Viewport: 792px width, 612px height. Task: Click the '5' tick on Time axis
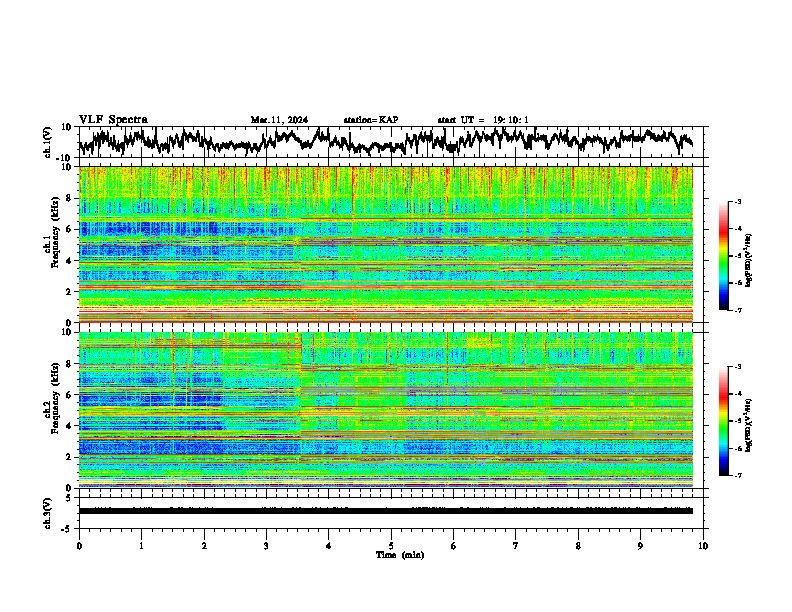coord(391,546)
